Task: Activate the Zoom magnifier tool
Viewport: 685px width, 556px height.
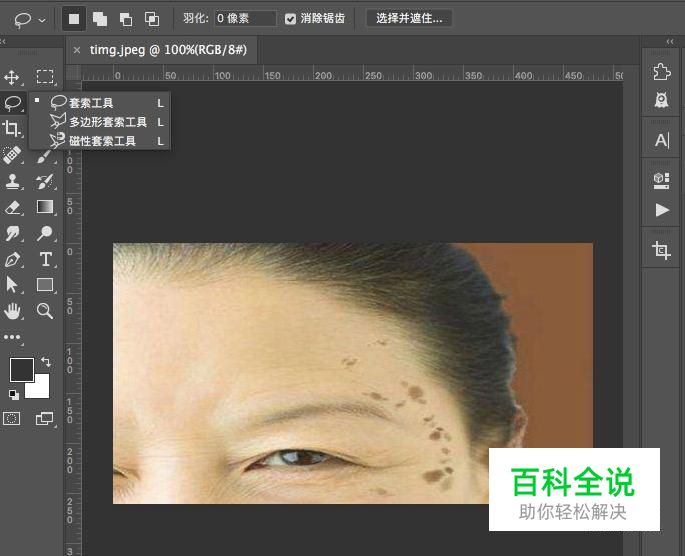Action: [x=45, y=311]
